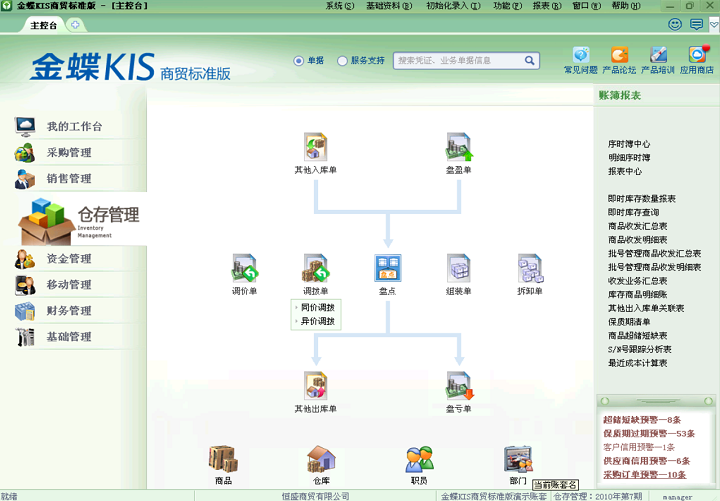Click the 常见问题 FAQ icon
This screenshot has height=501, width=720.
580,56
